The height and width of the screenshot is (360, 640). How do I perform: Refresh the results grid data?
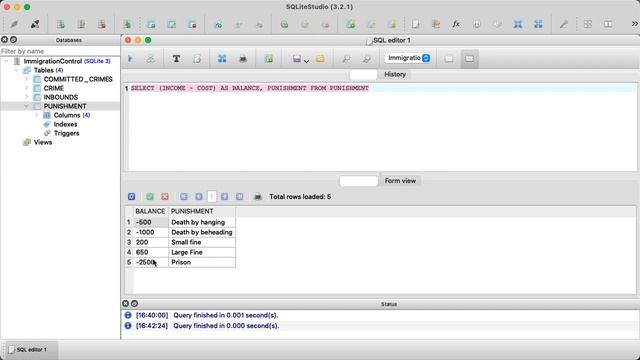[131, 197]
